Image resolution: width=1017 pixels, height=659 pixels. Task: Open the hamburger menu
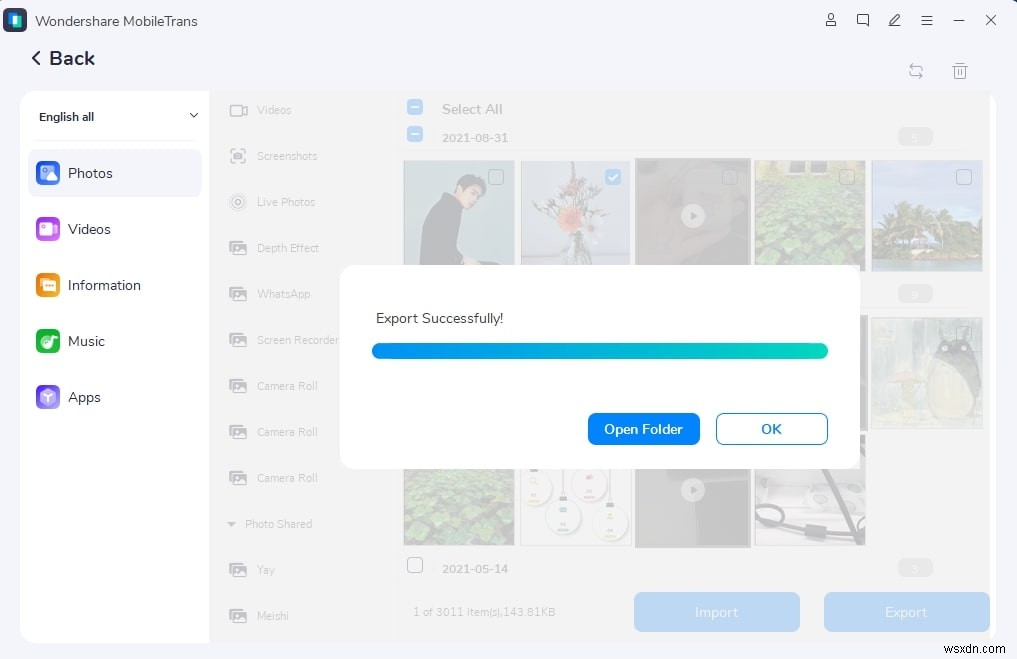click(927, 20)
